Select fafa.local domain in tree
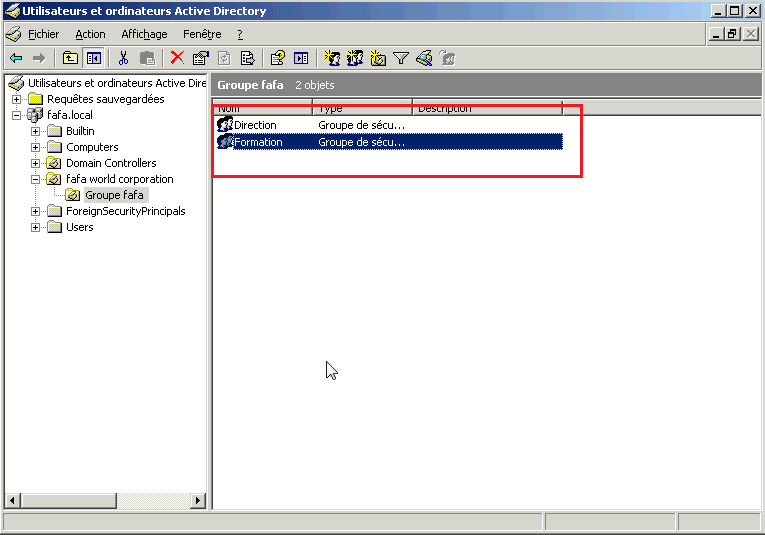The height and width of the screenshot is (535, 765). (x=69, y=115)
